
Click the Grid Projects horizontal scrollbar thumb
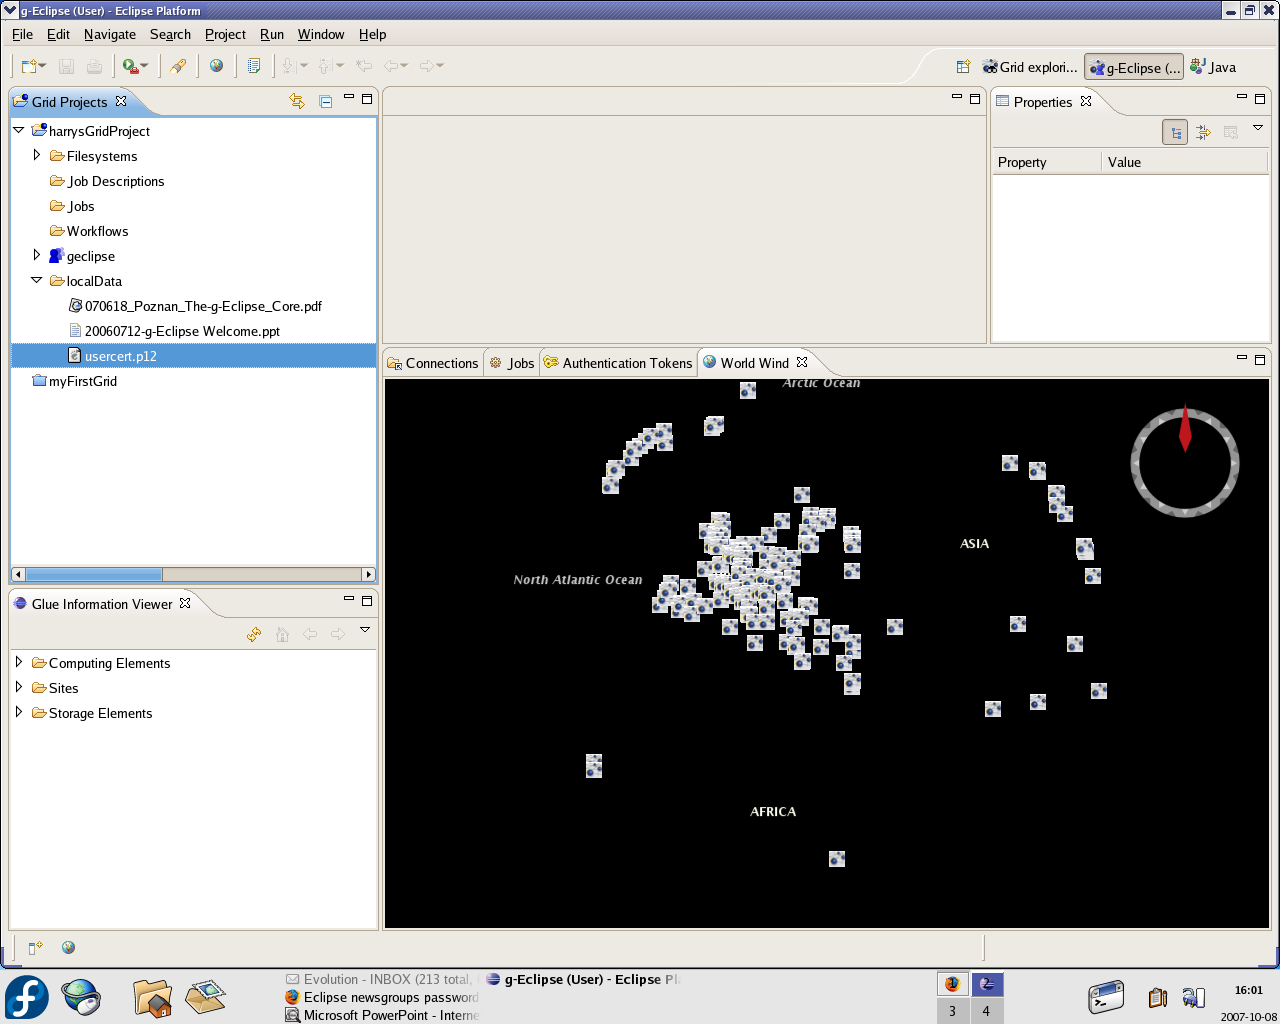(x=94, y=574)
